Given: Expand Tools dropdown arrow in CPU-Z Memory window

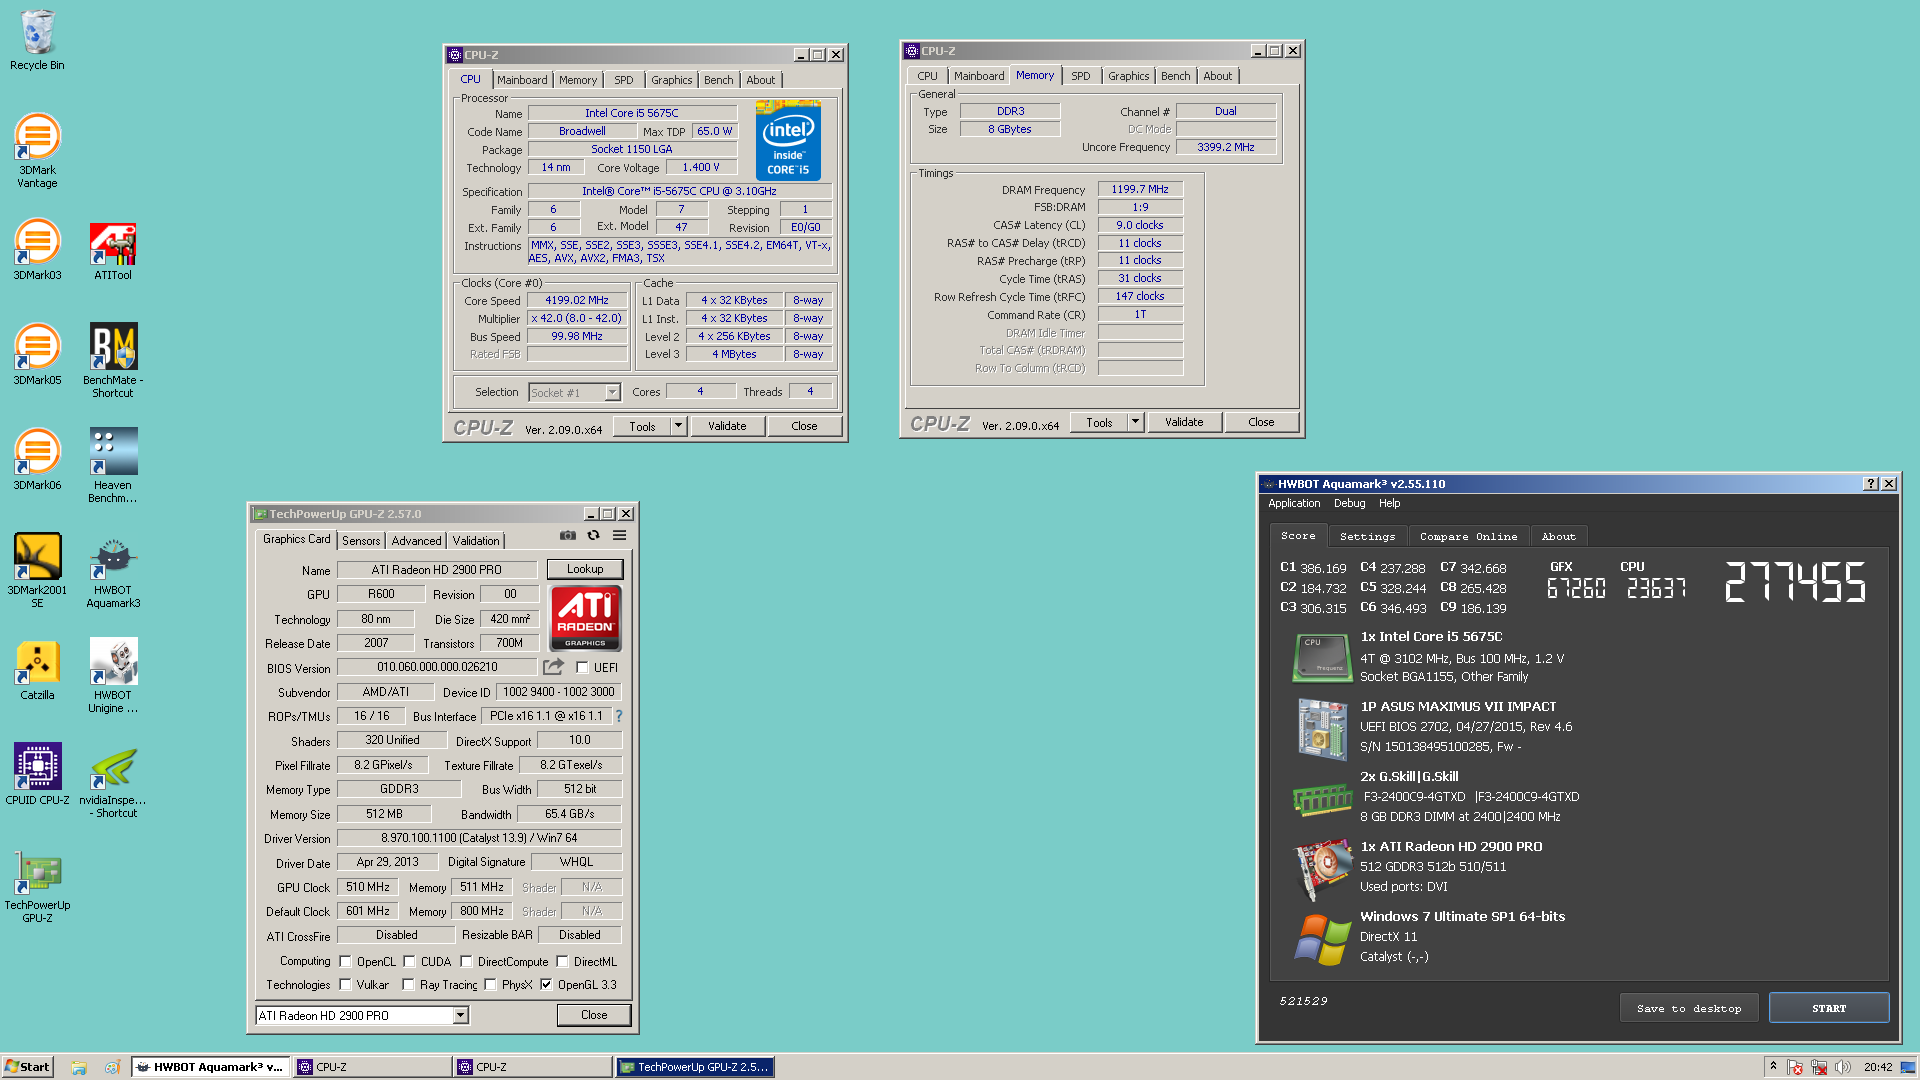Looking at the screenshot, I should point(1135,422).
